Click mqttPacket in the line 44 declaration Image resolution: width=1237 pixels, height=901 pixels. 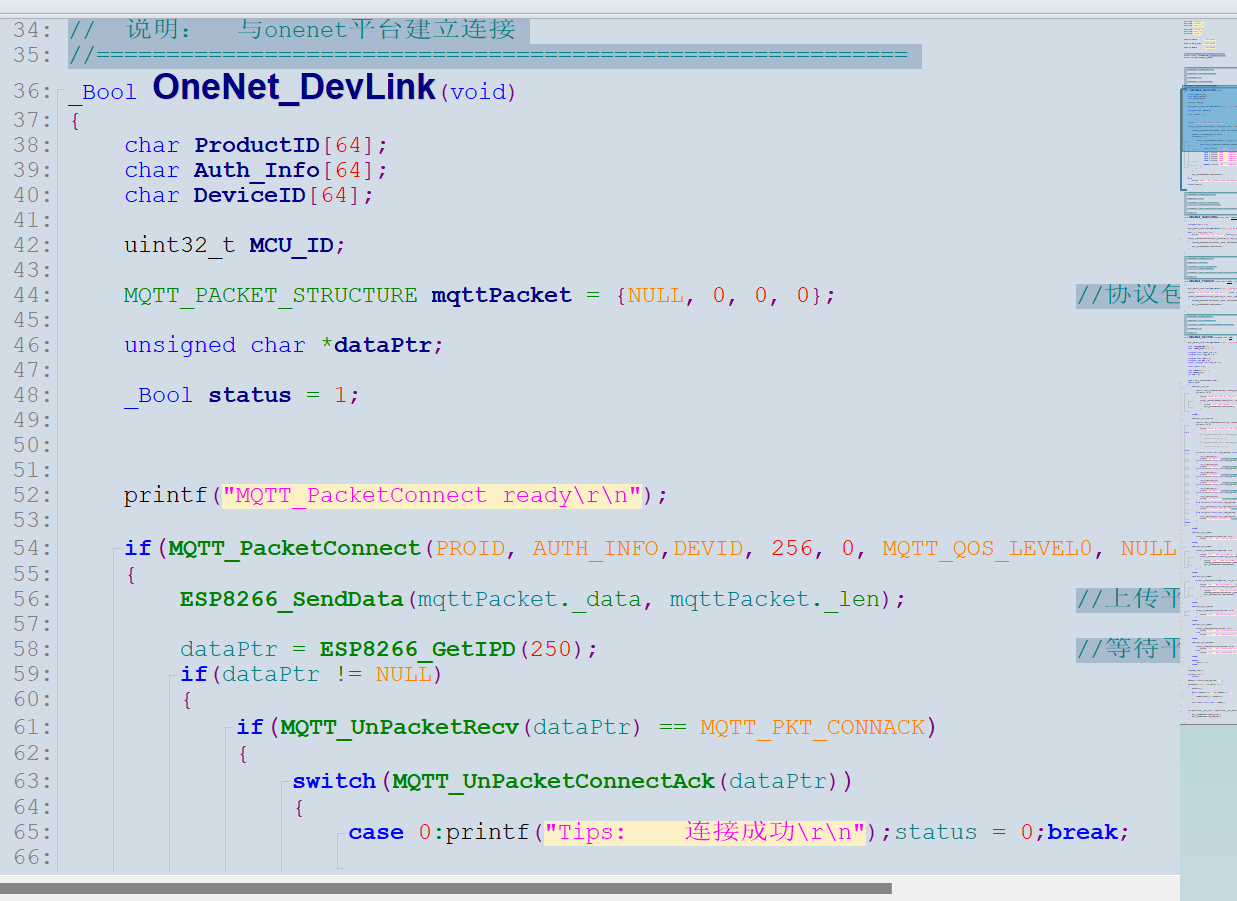[502, 295]
